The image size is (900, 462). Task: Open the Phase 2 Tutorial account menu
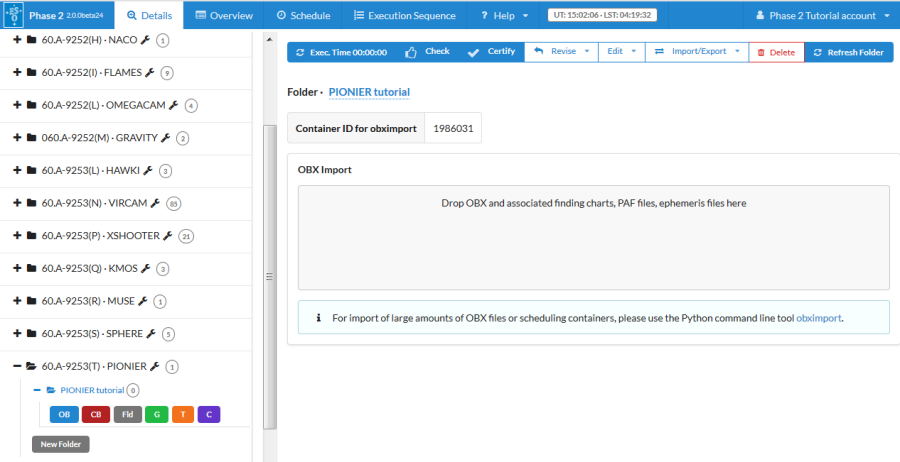pyautogui.click(x=821, y=15)
